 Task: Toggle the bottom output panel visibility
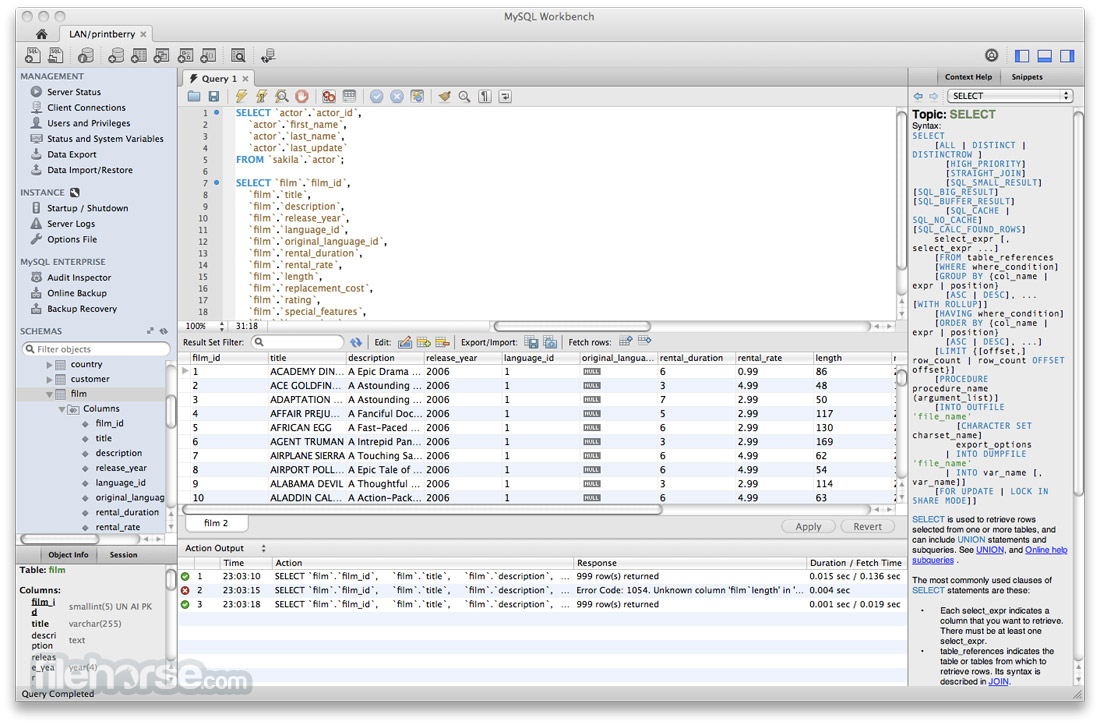tap(1045, 55)
